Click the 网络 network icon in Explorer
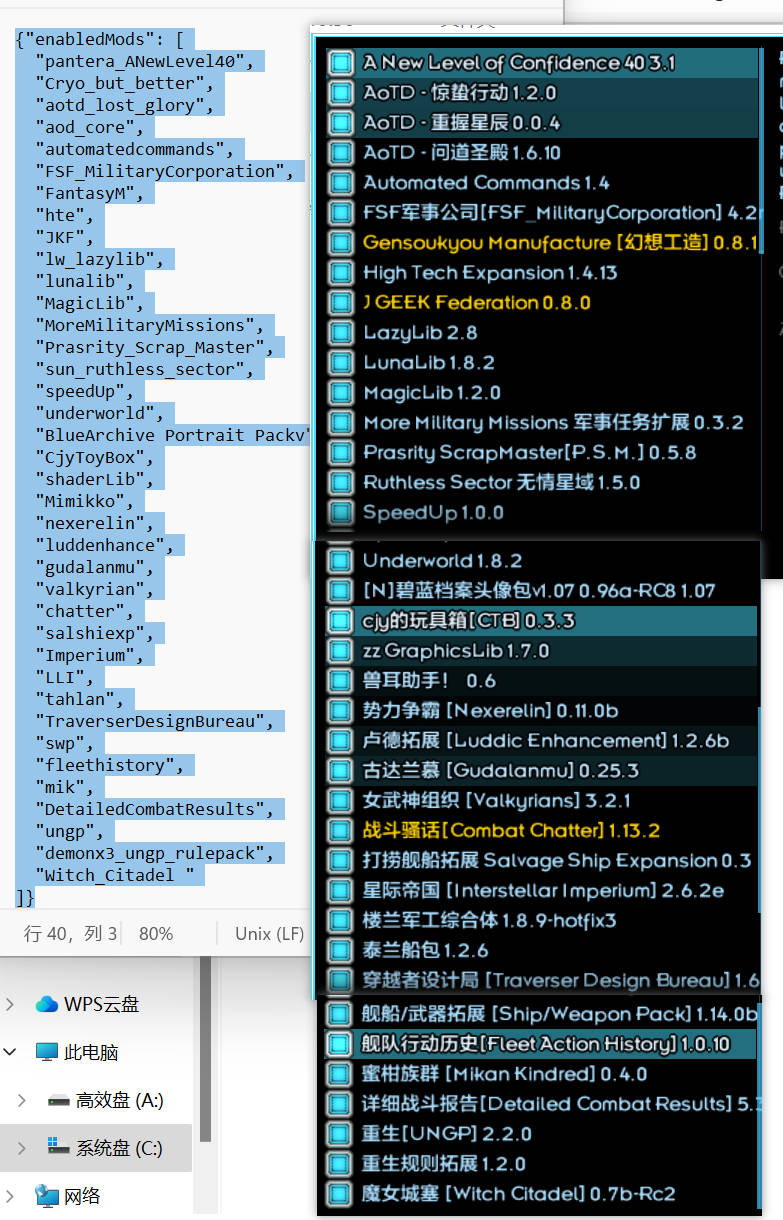 pos(46,1196)
